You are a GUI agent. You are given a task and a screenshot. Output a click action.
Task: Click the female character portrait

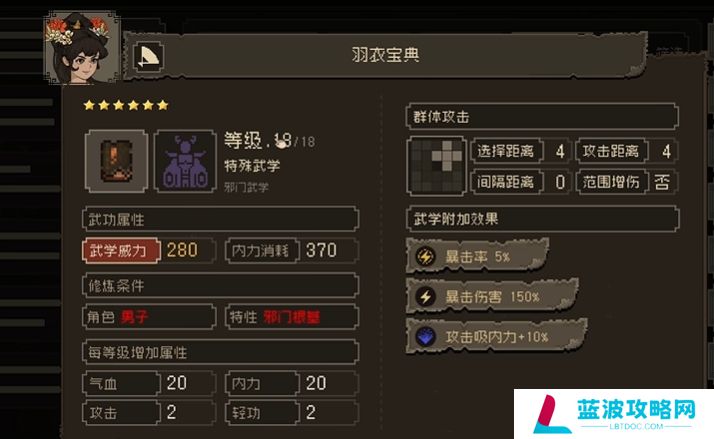82,48
